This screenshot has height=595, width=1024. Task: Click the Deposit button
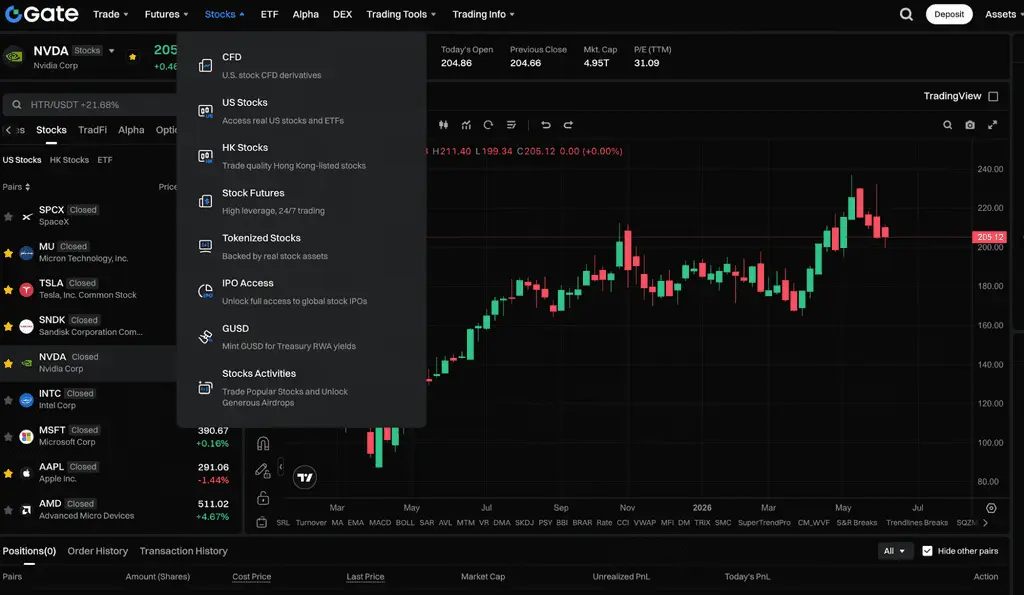coord(949,14)
